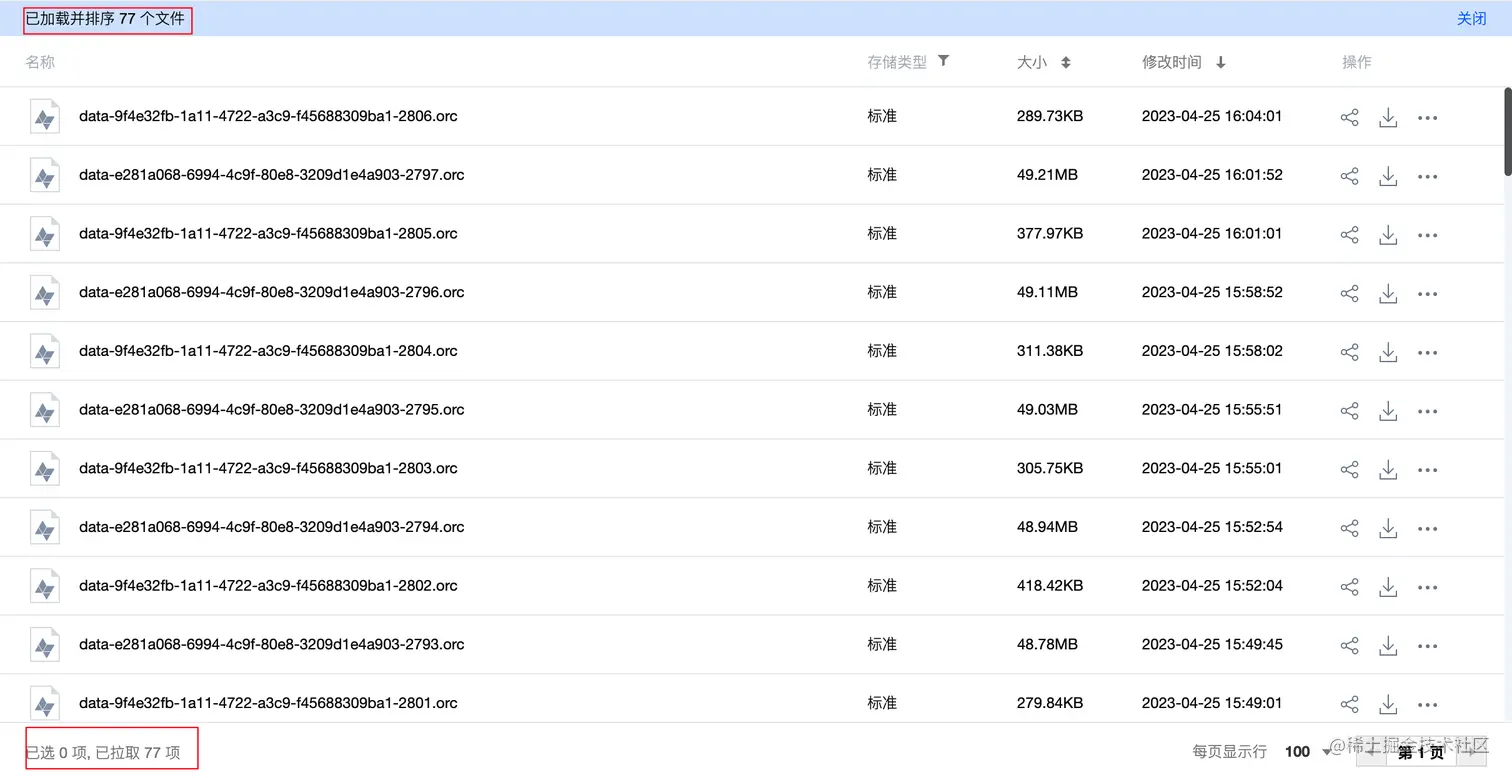Open more actions for file ending 2802.orc
Image resolution: width=1512 pixels, height=778 pixels.
pyautogui.click(x=1427, y=588)
